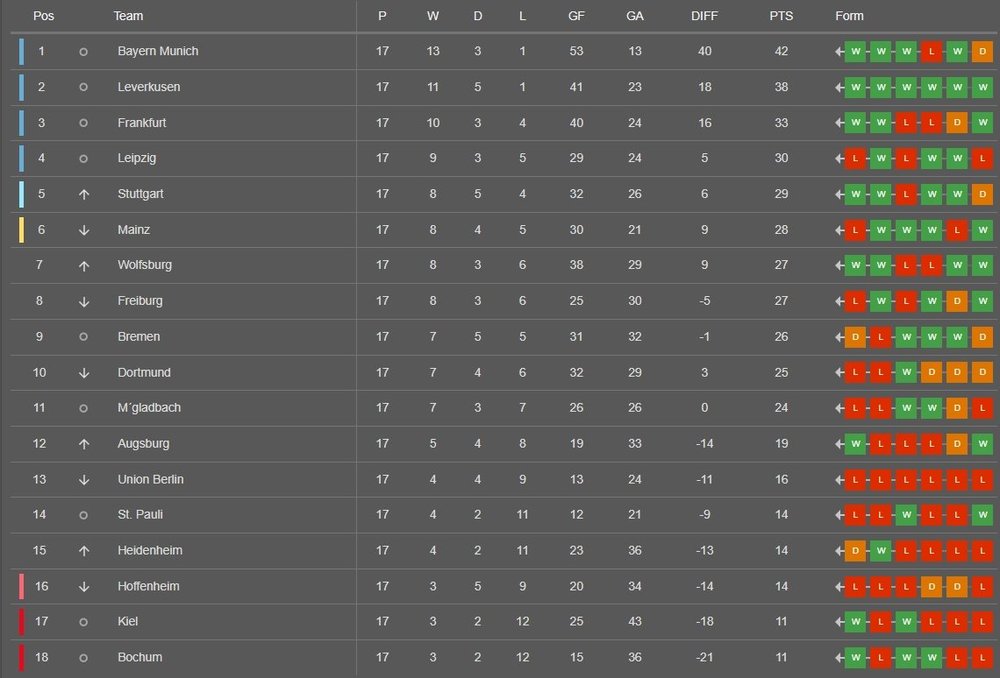
Task: Click Leverkusen's form history back arrow
Action: 839,87
